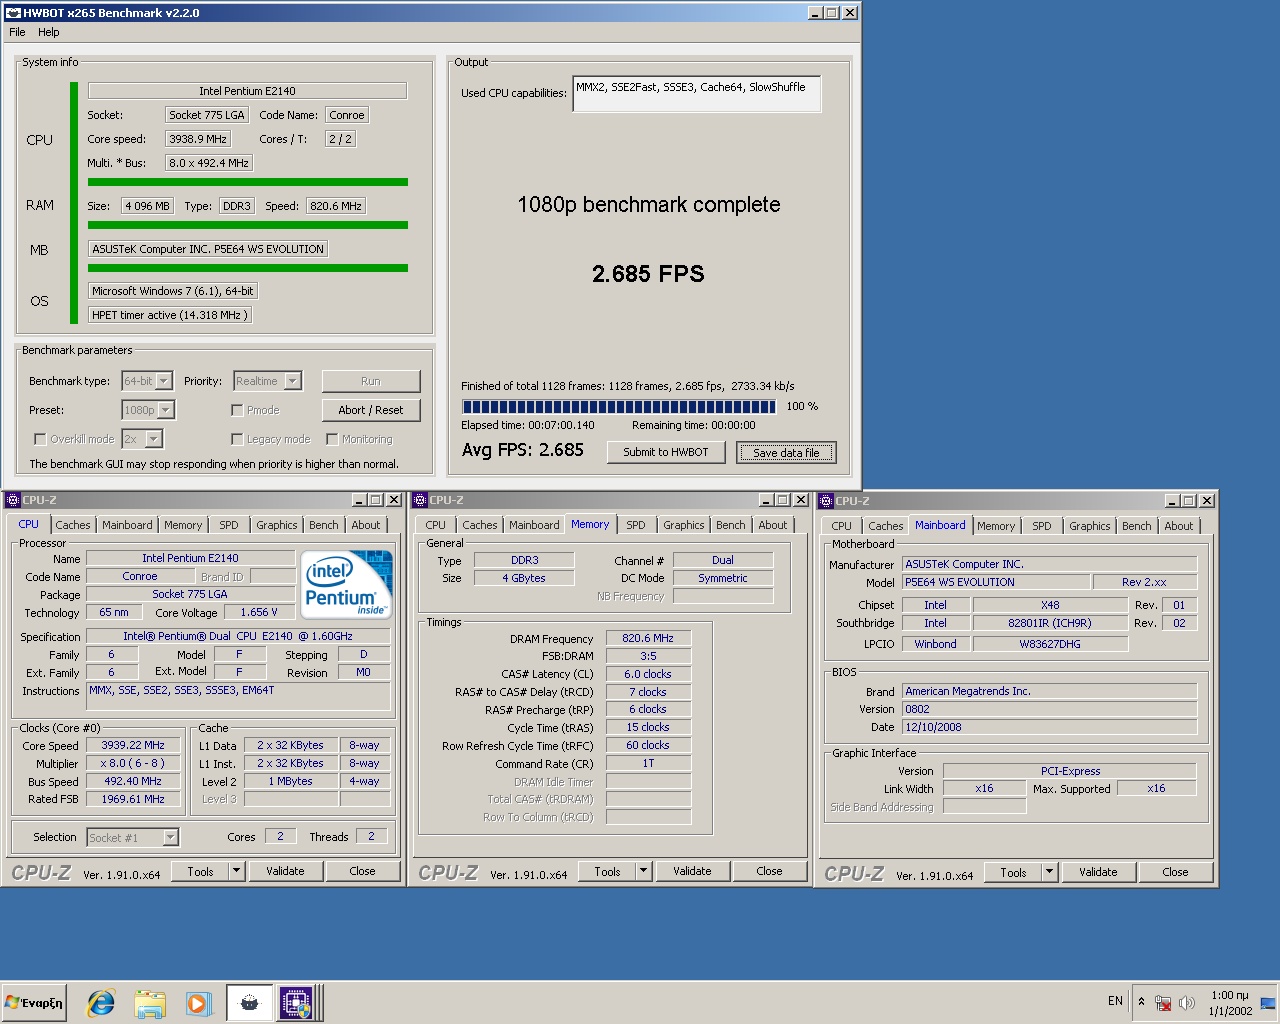
Task: Open SPD tab in Memory window
Action: [636, 525]
